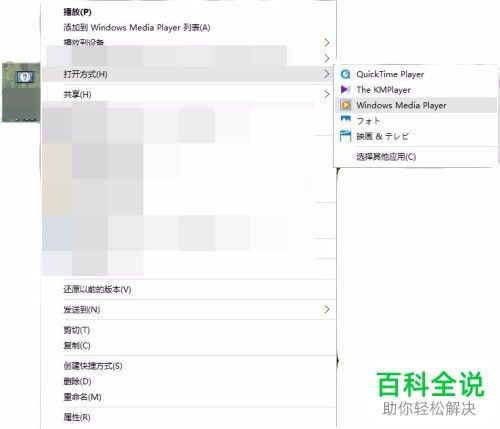Select 剪切(T) from the menu
This screenshot has height=429, width=500.
pos(188,330)
